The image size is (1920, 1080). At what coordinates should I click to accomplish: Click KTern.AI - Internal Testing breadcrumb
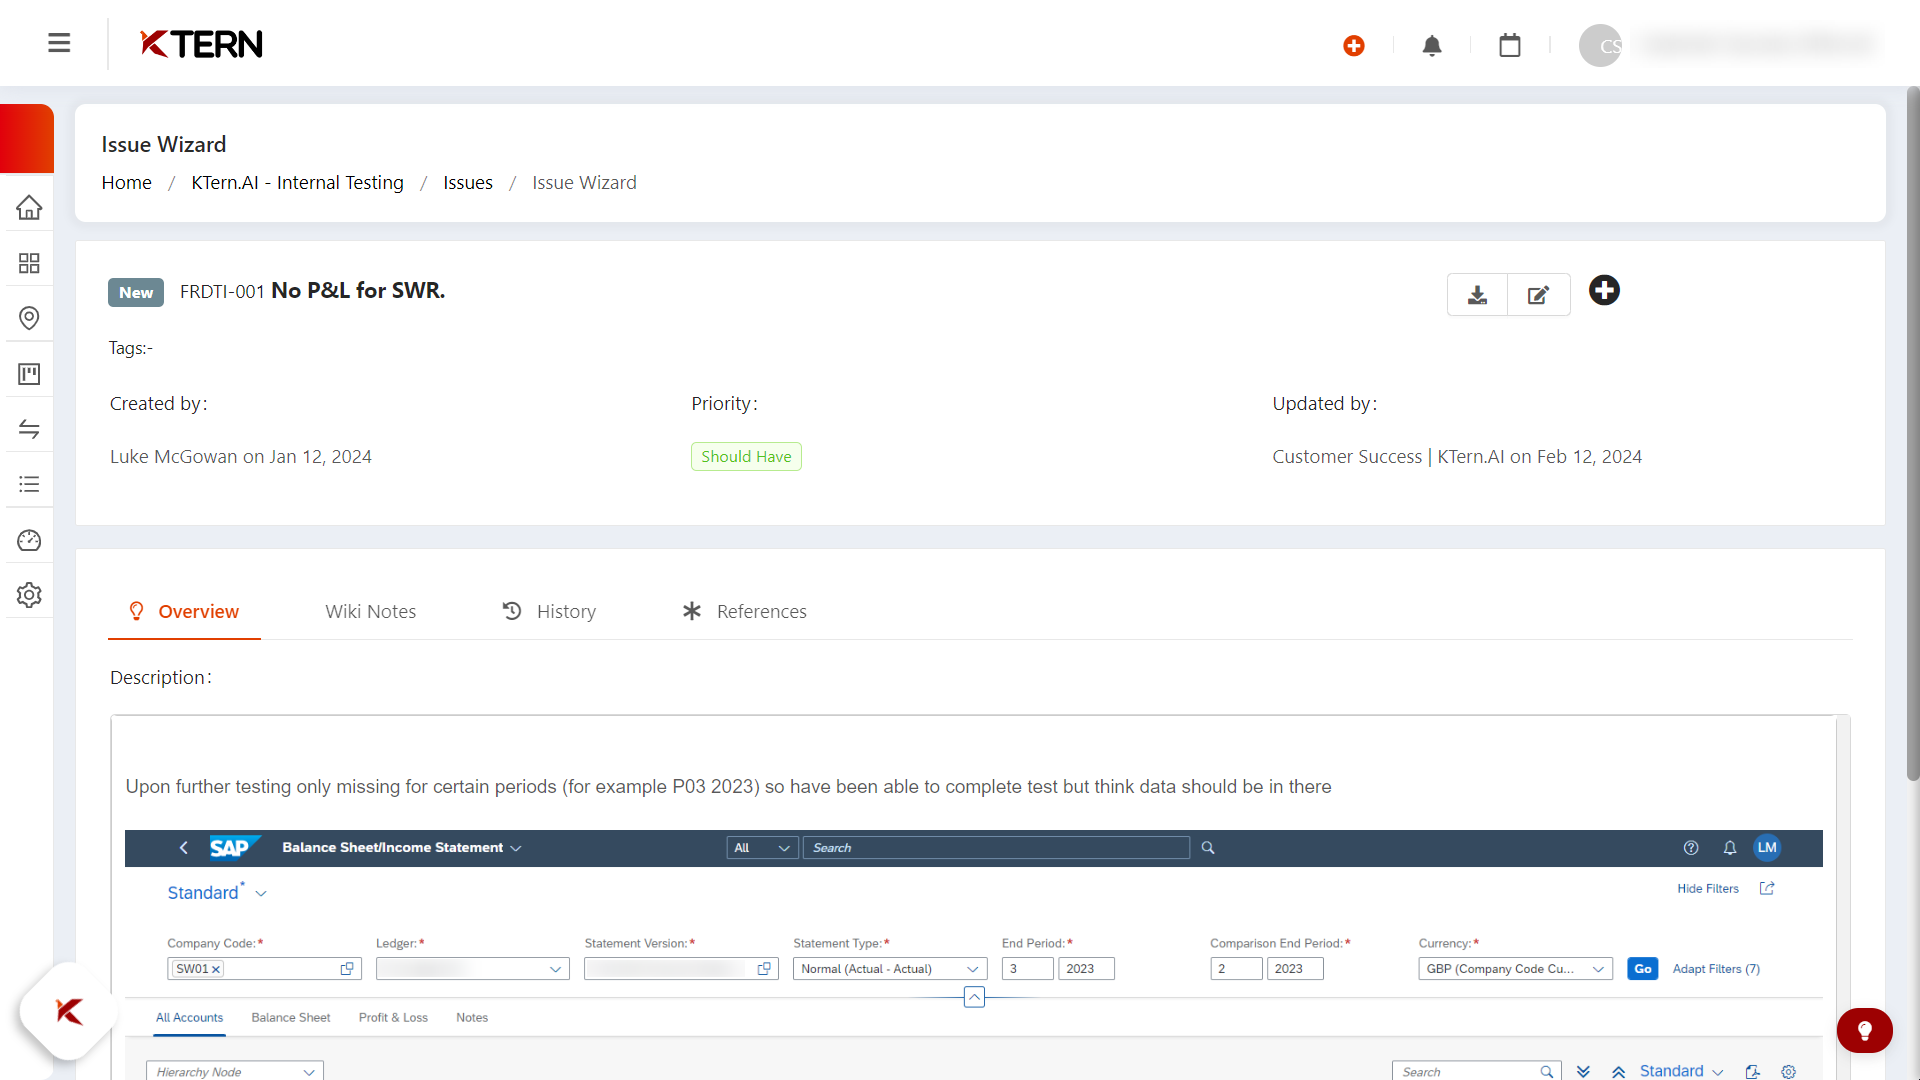tap(298, 182)
